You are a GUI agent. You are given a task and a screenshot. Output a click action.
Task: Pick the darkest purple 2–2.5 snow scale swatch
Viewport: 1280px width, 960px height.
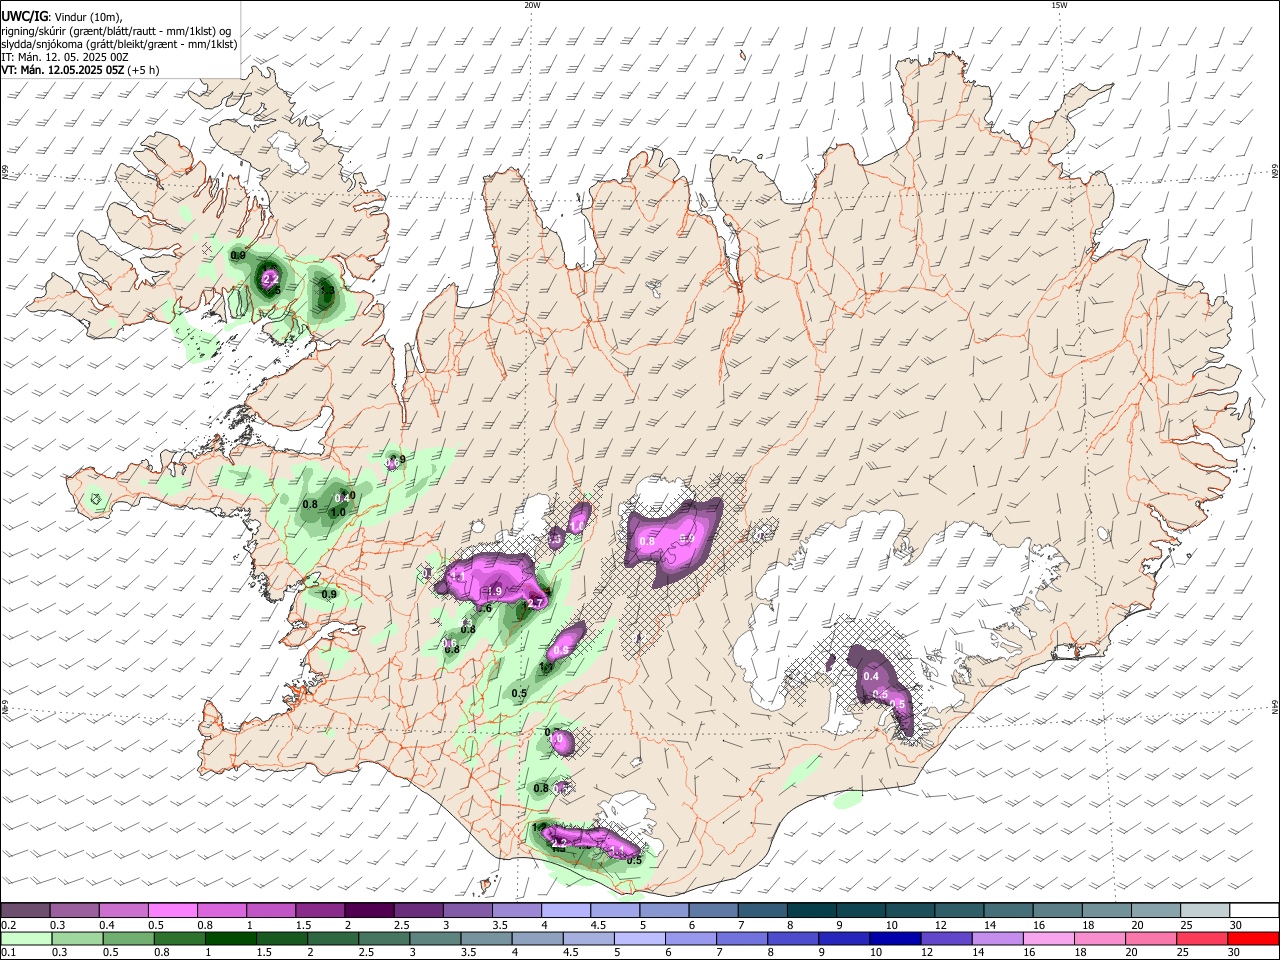pyautogui.click(x=368, y=910)
